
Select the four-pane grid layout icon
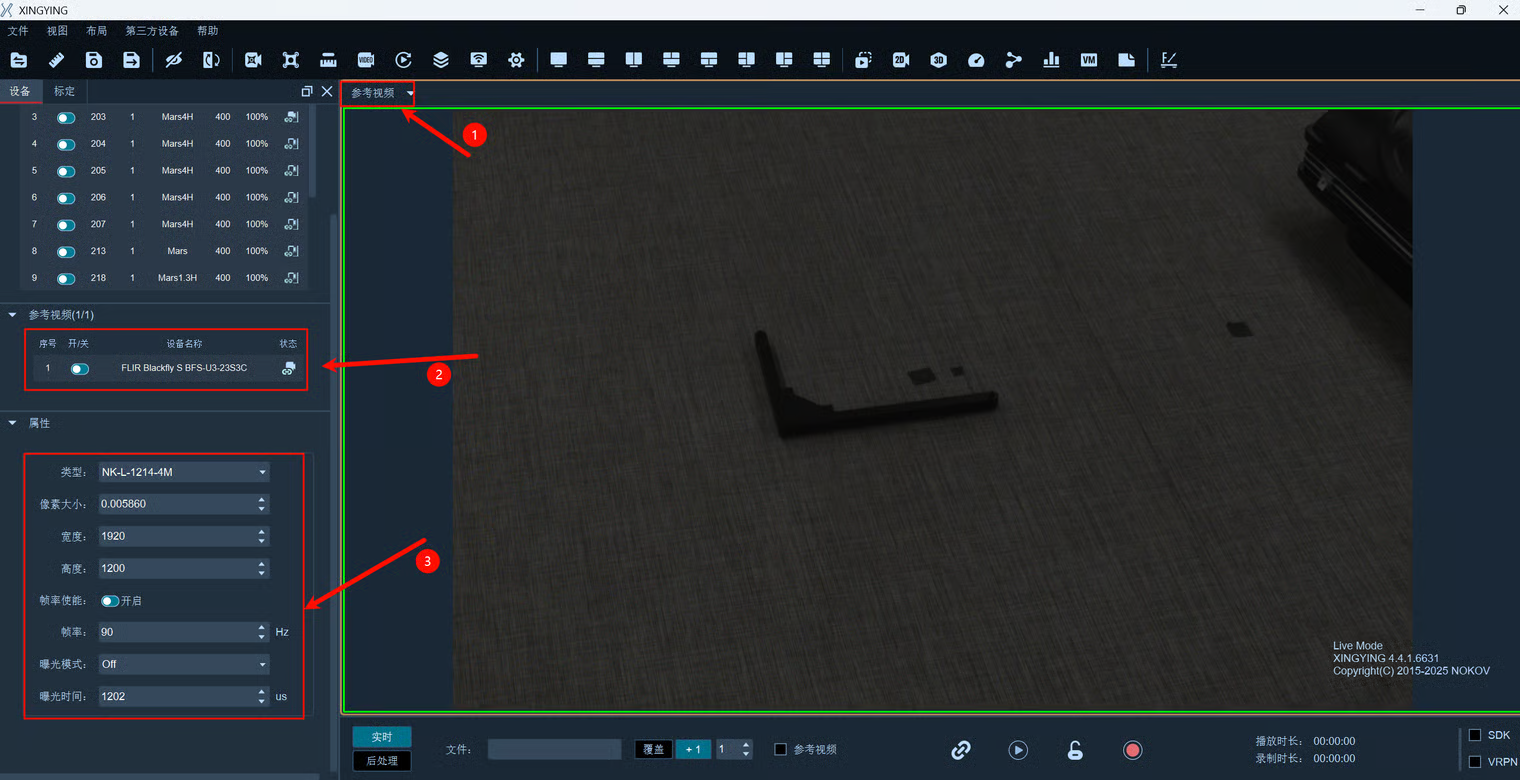pyautogui.click(x=822, y=60)
